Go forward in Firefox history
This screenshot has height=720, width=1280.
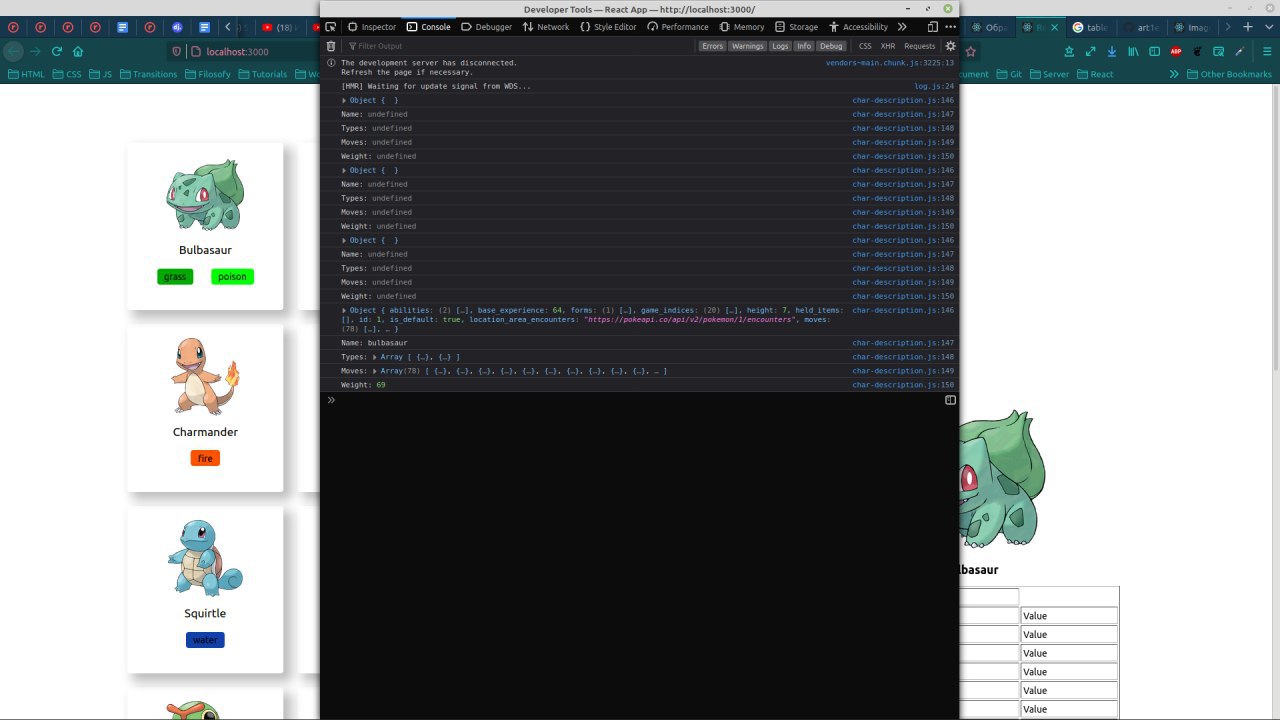[35, 51]
